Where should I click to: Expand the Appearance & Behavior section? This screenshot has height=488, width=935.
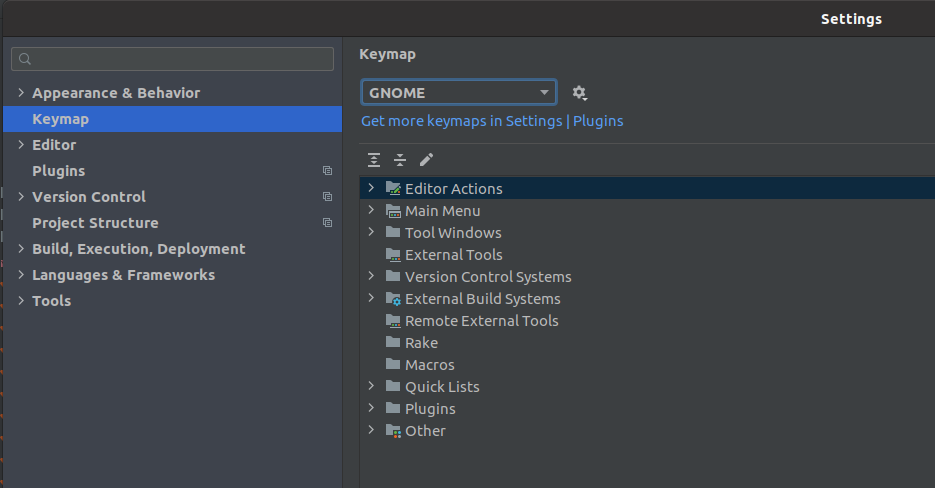(21, 93)
